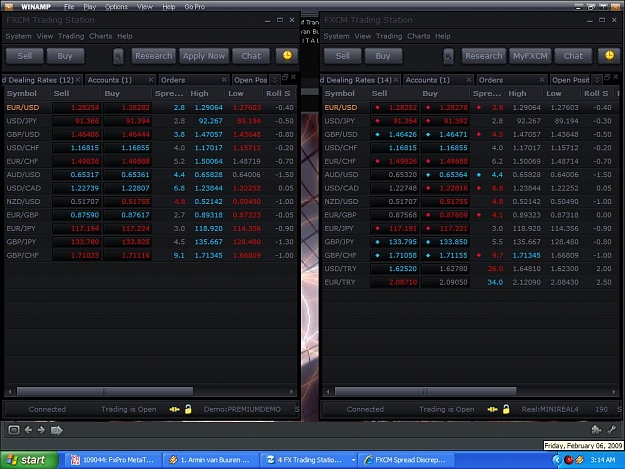Image resolution: width=625 pixels, height=469 pixels.
Task: Click Winamp puzzle-piece plugin icon
Action: 596,429
